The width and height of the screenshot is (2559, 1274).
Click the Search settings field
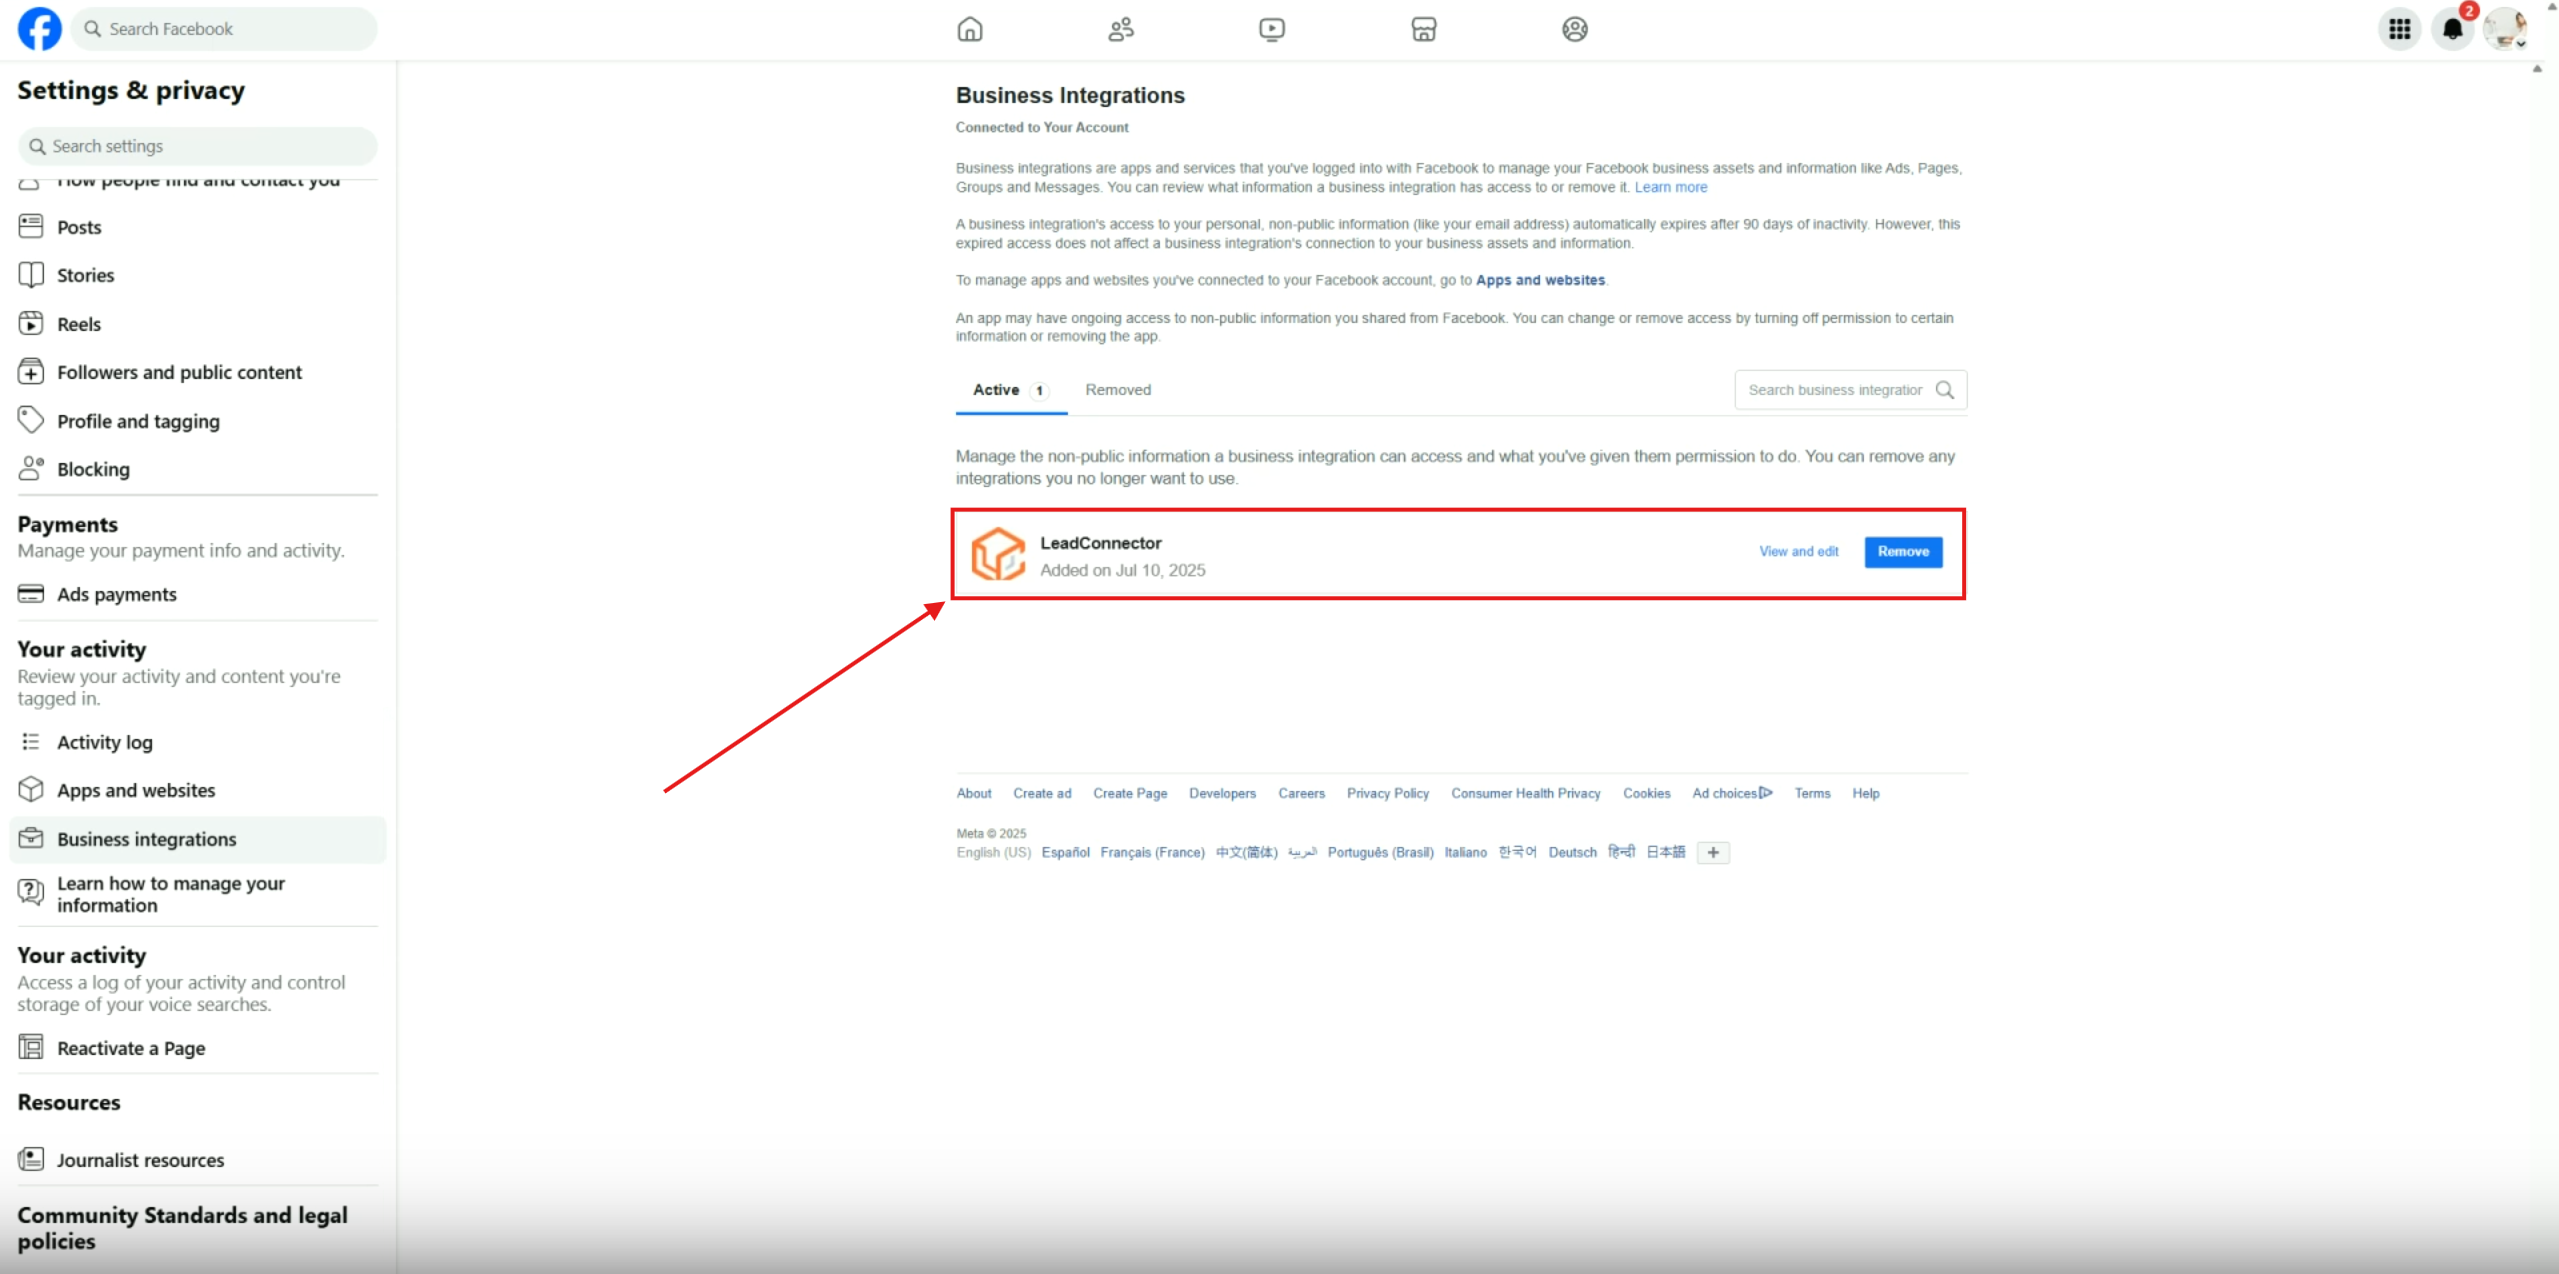coord(198,146)
